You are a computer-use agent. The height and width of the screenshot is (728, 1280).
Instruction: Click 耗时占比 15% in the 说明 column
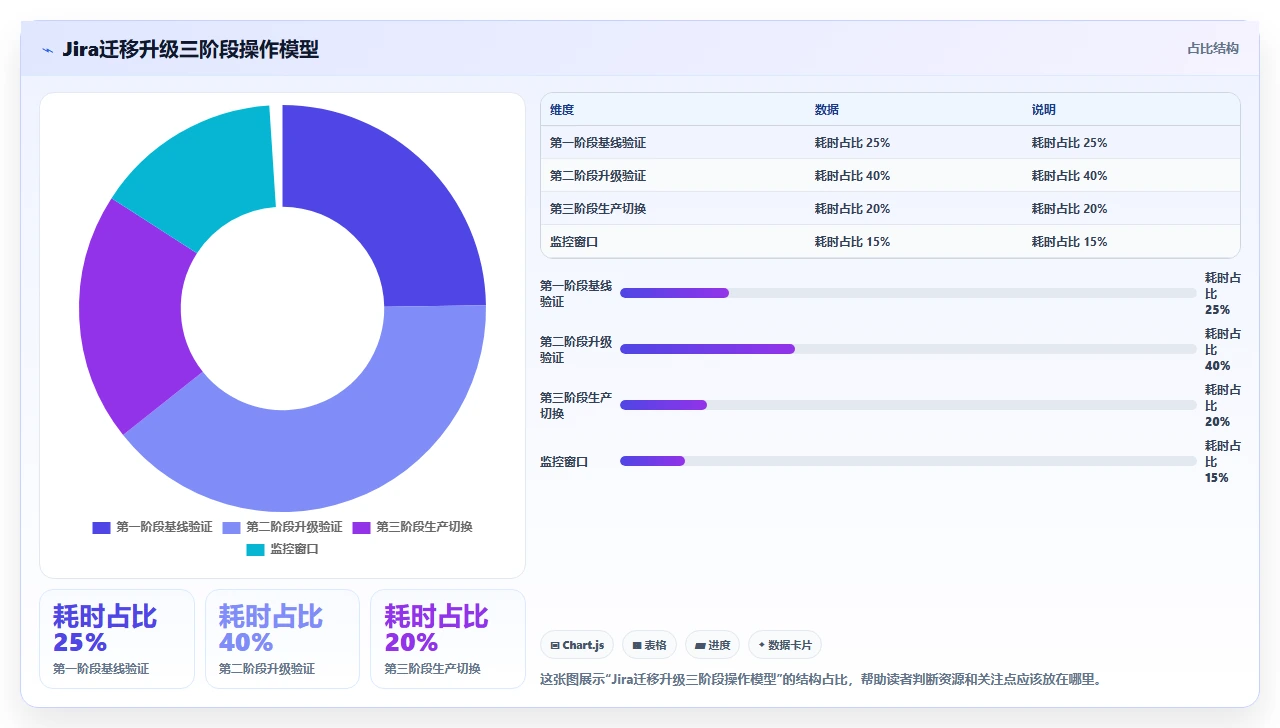click(1069, 242)
